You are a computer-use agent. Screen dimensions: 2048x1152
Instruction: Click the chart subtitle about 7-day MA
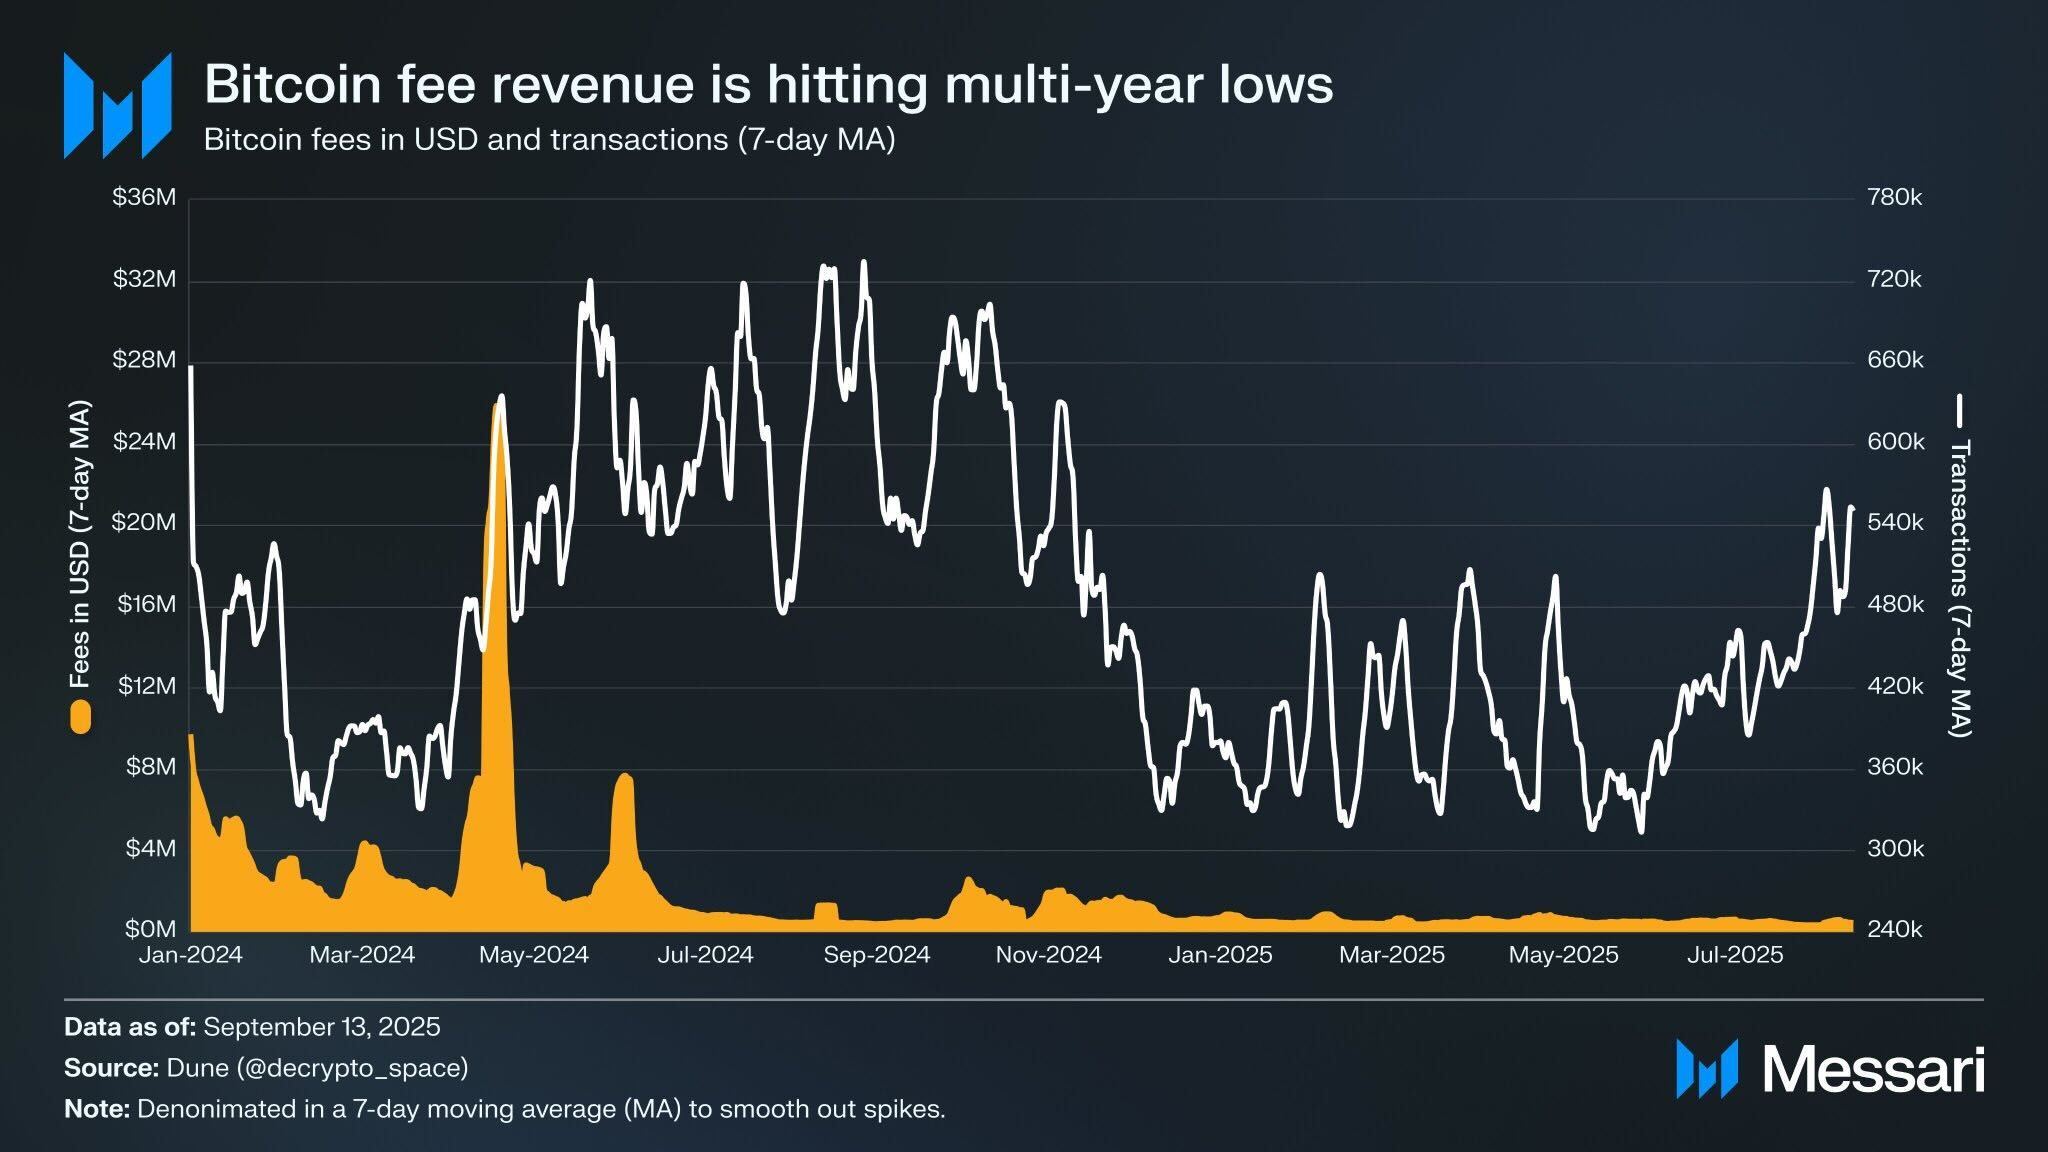(x=549, y=139)
